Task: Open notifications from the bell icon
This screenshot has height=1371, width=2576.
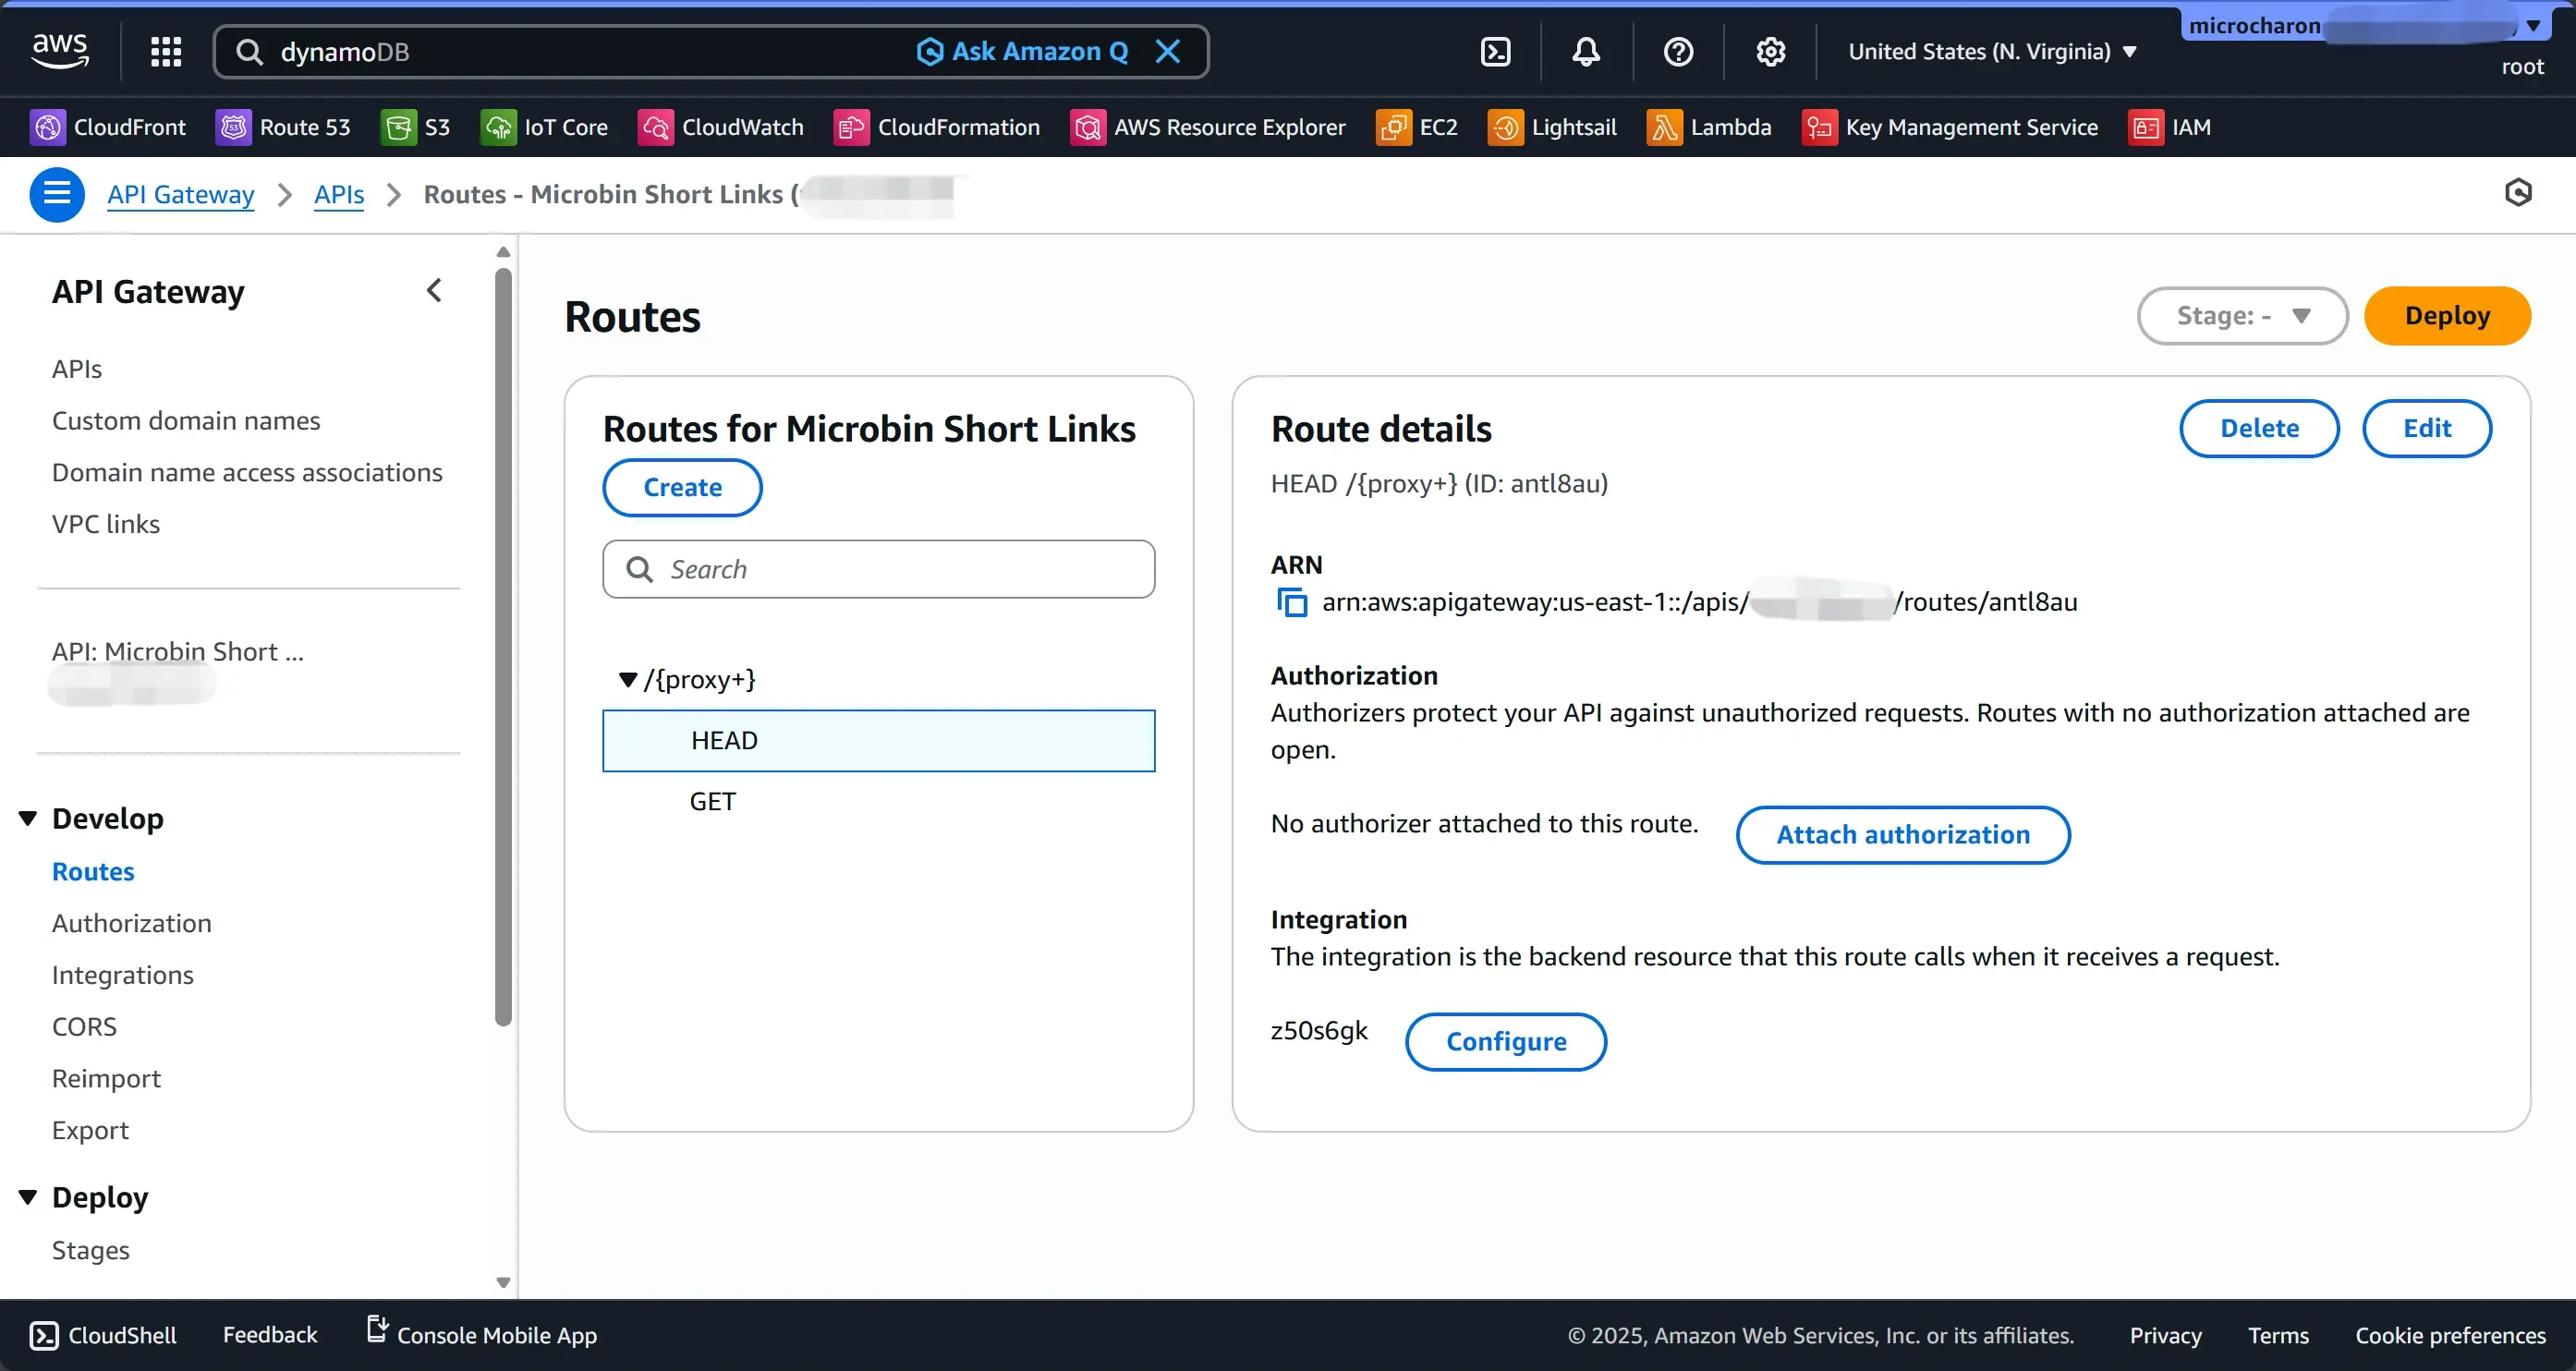Action: click(x=1585, y=51)
